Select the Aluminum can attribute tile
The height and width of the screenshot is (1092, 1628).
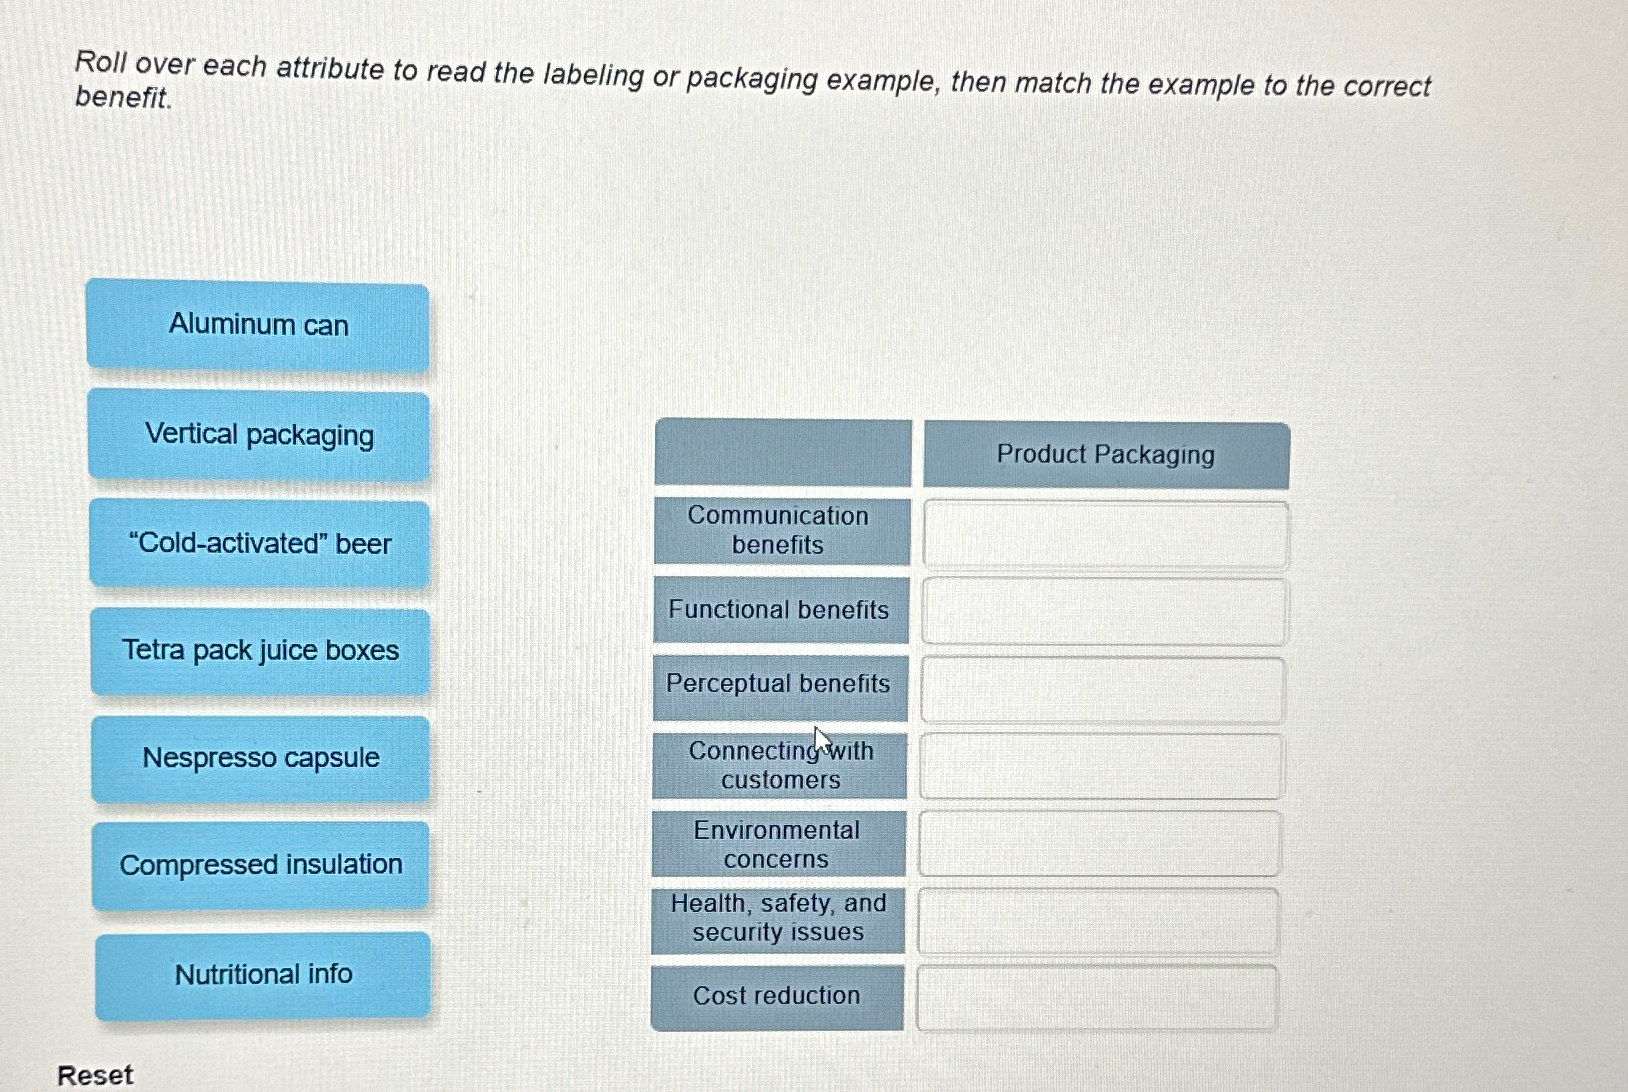click(x=259, y=325)
